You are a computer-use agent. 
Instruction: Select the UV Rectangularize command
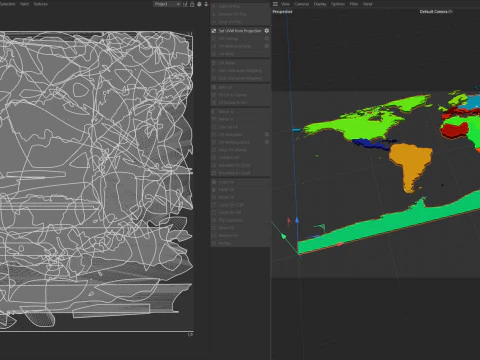click(240, 142)
